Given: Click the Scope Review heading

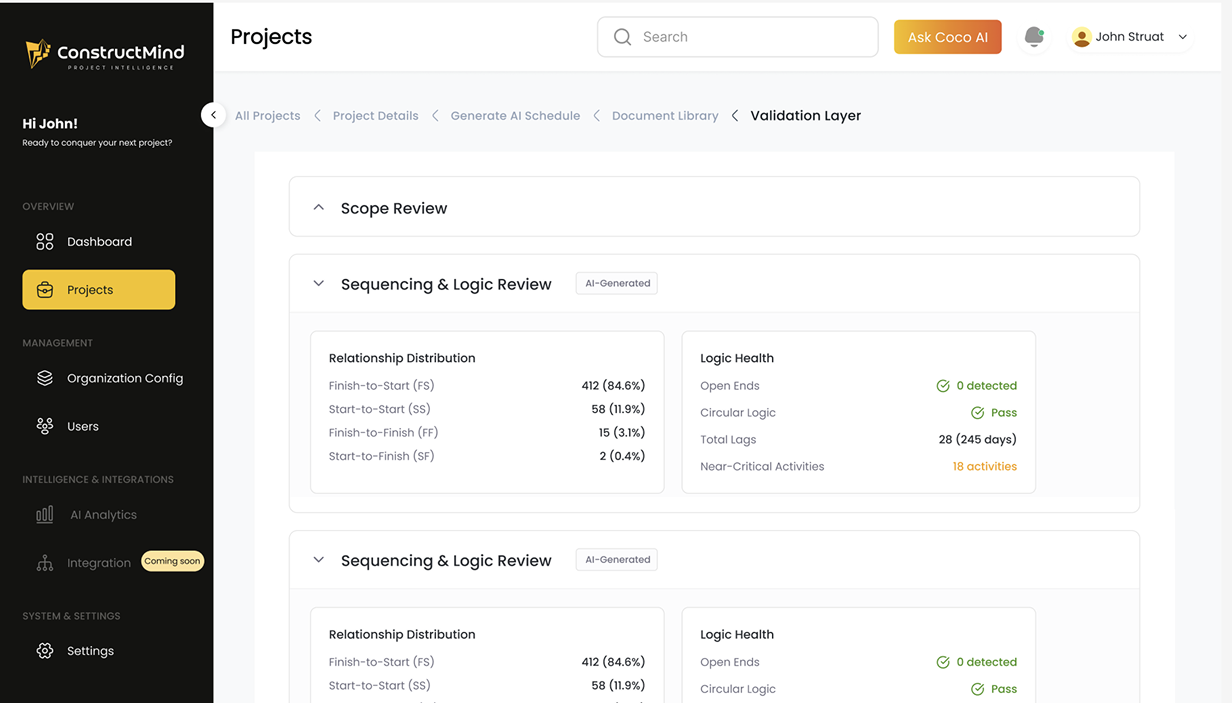Looking at the screenshot, I should (394, 208).
